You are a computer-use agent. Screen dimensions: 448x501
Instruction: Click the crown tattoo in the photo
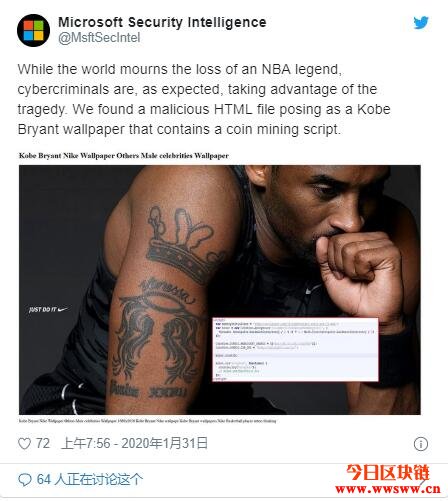[x=184, y=244]
